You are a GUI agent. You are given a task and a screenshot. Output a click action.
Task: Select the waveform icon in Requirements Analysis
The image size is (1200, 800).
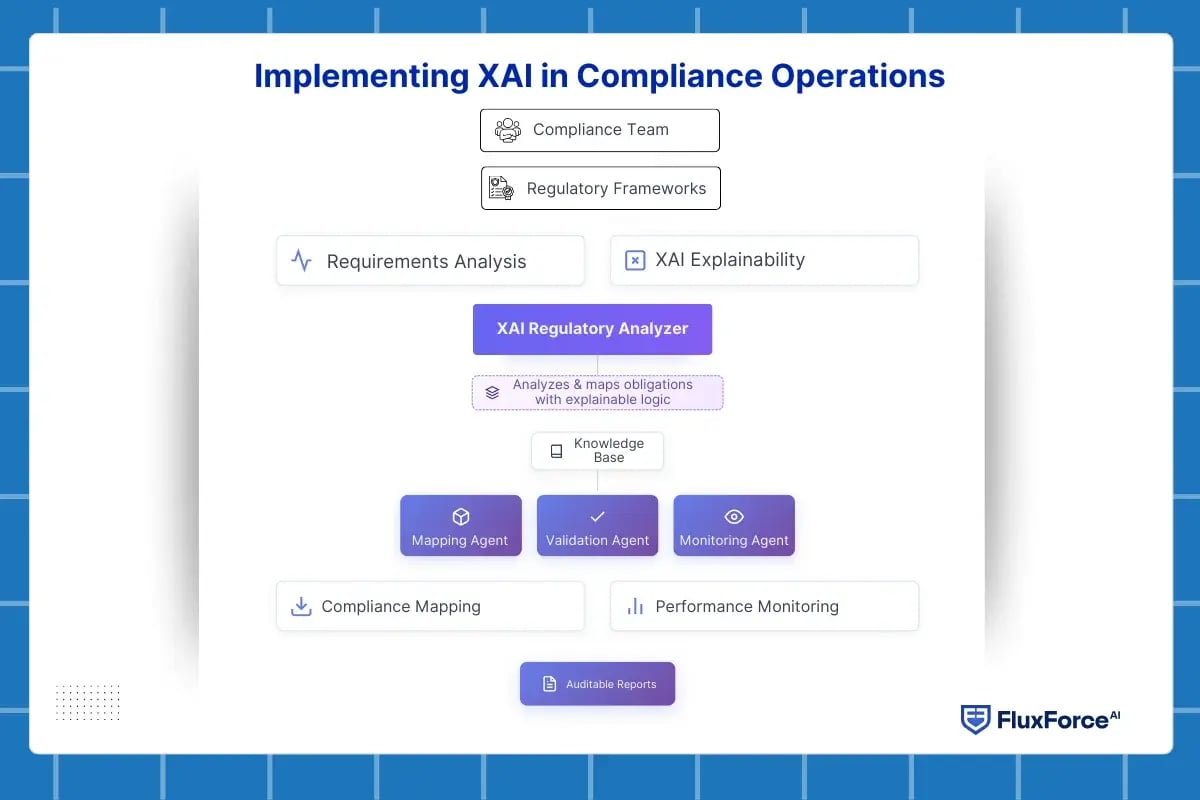tap(301, 260)
